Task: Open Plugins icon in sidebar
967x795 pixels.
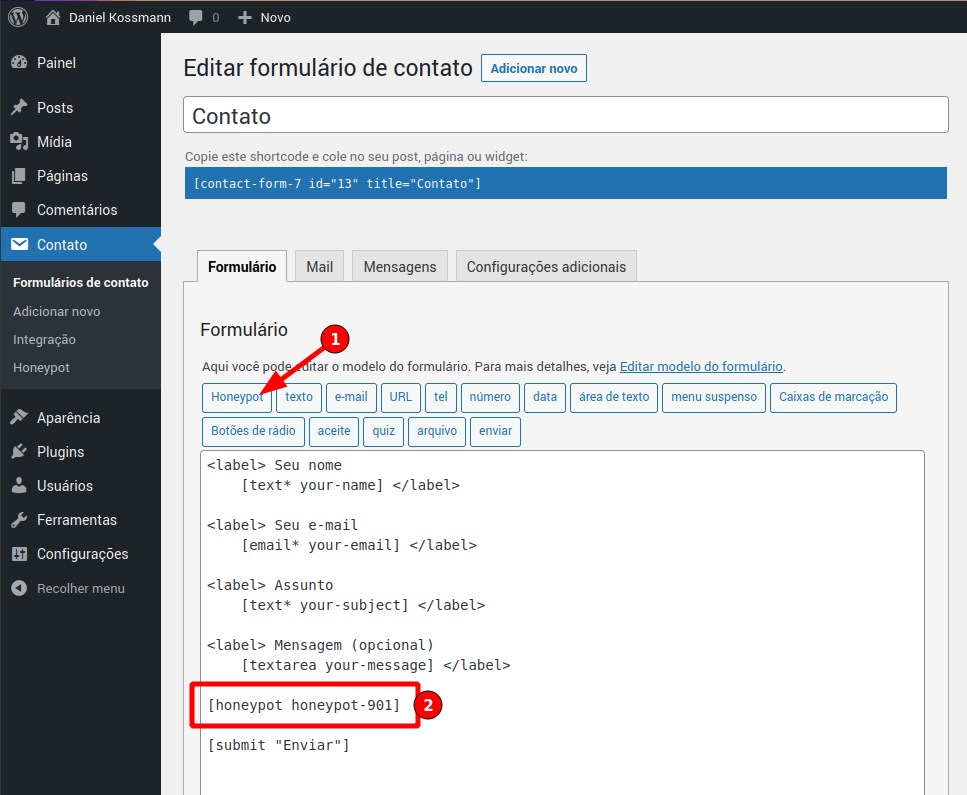Action: click(x=19, y=452)
